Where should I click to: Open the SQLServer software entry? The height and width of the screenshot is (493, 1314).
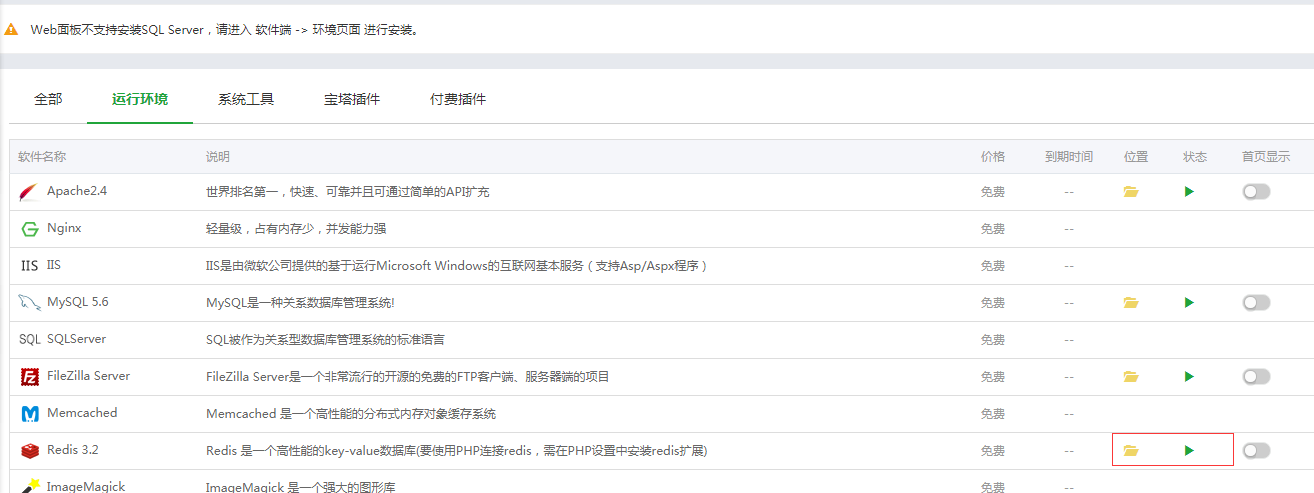click(76, 339)
